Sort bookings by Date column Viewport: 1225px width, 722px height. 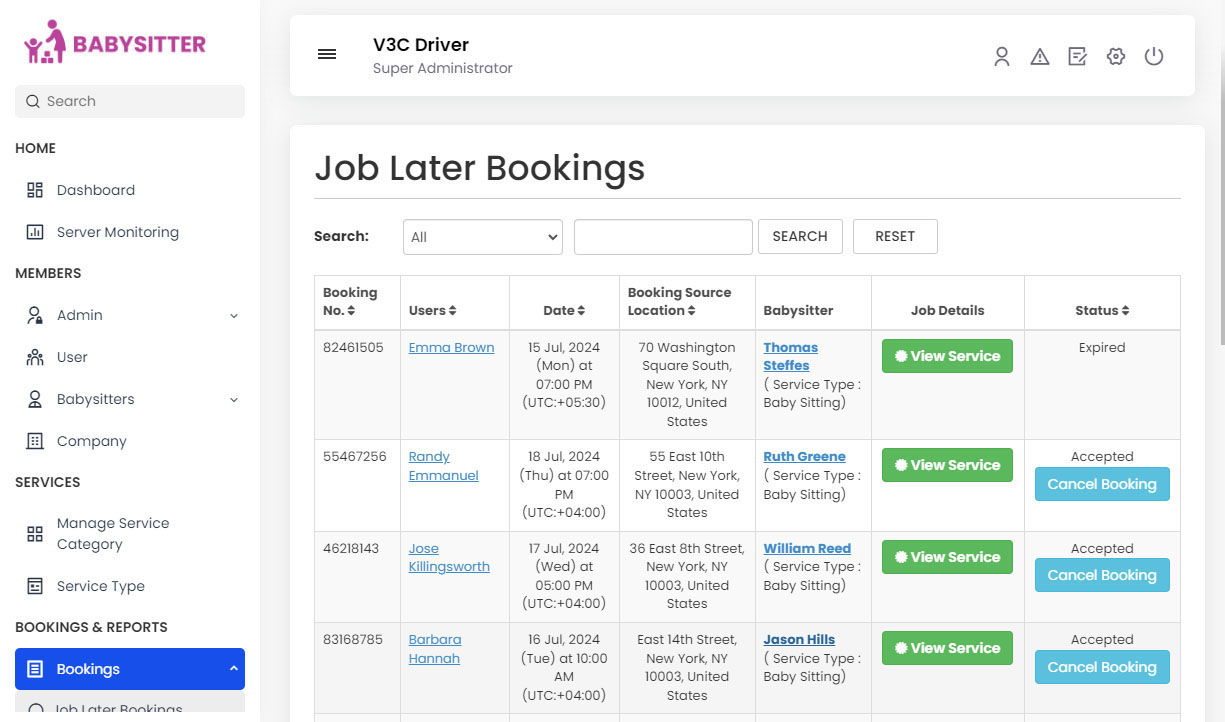pyautogui.click(x=580, y=310)
